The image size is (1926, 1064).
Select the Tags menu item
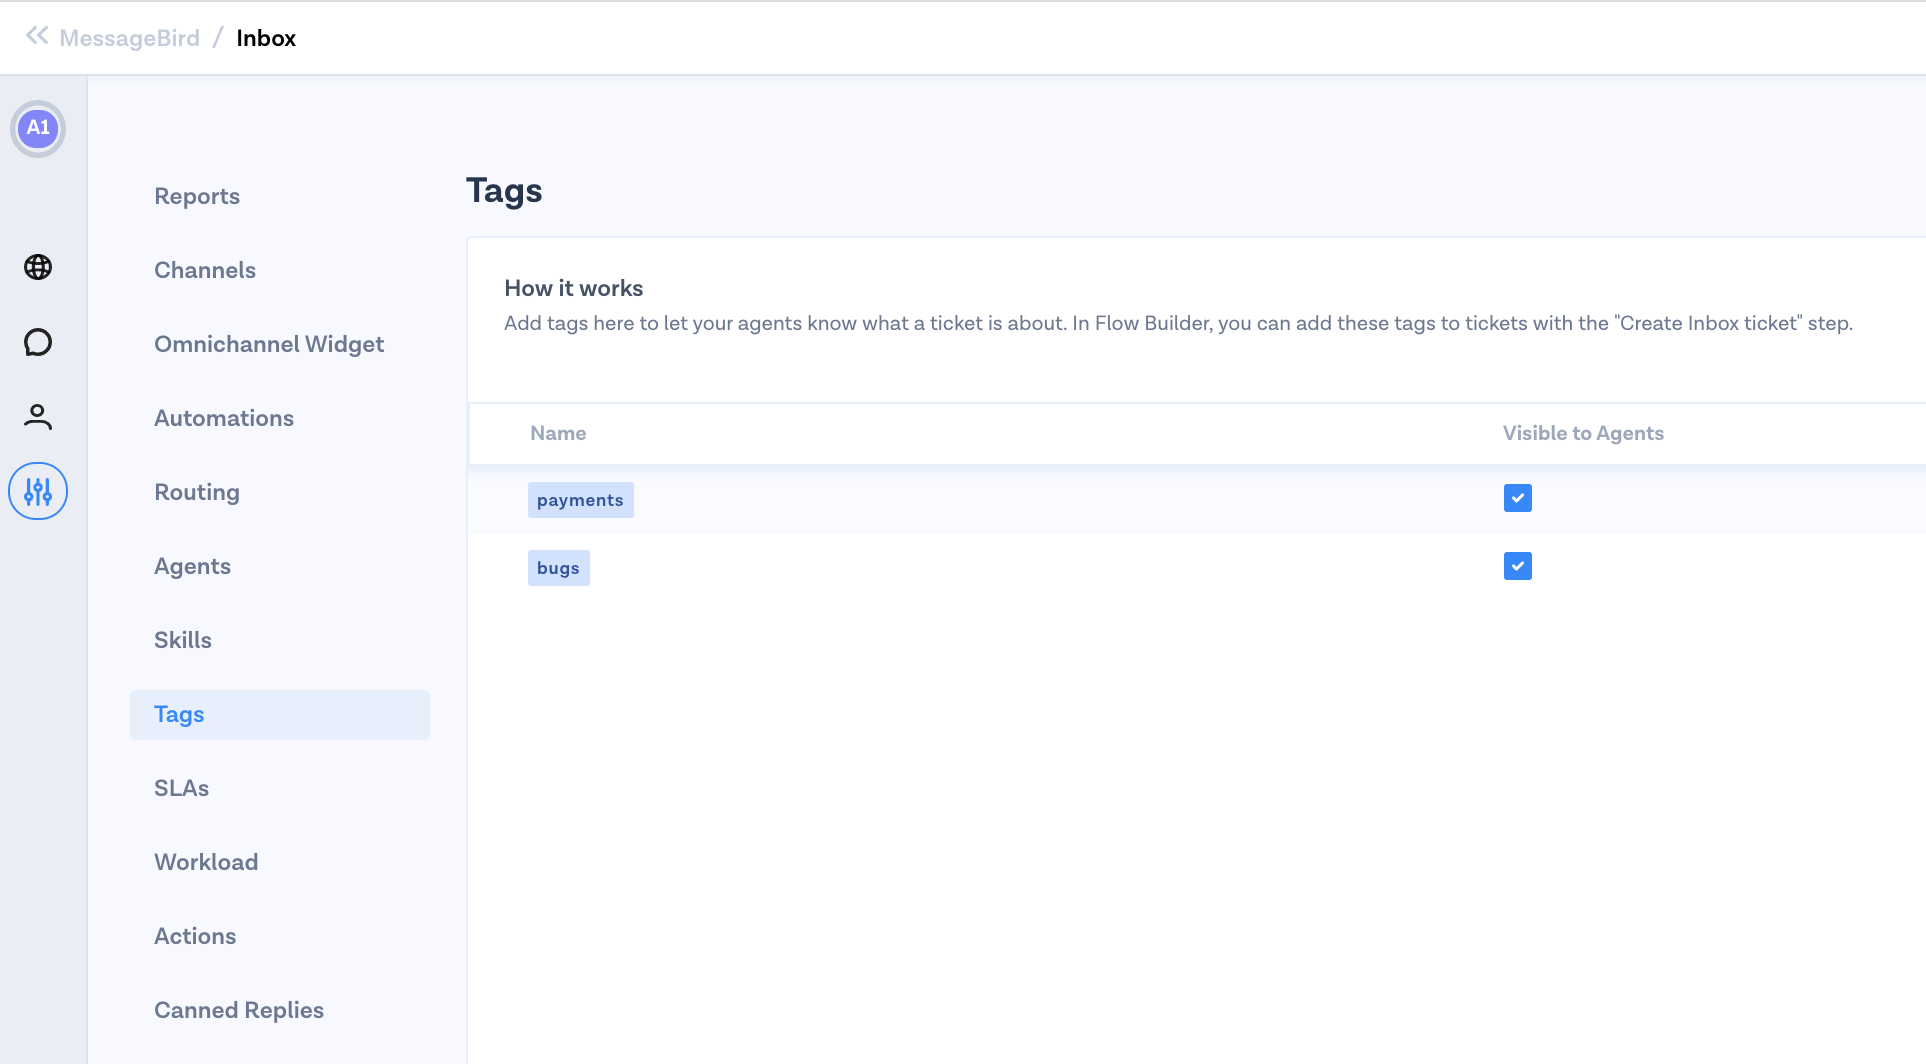[179, 714]
